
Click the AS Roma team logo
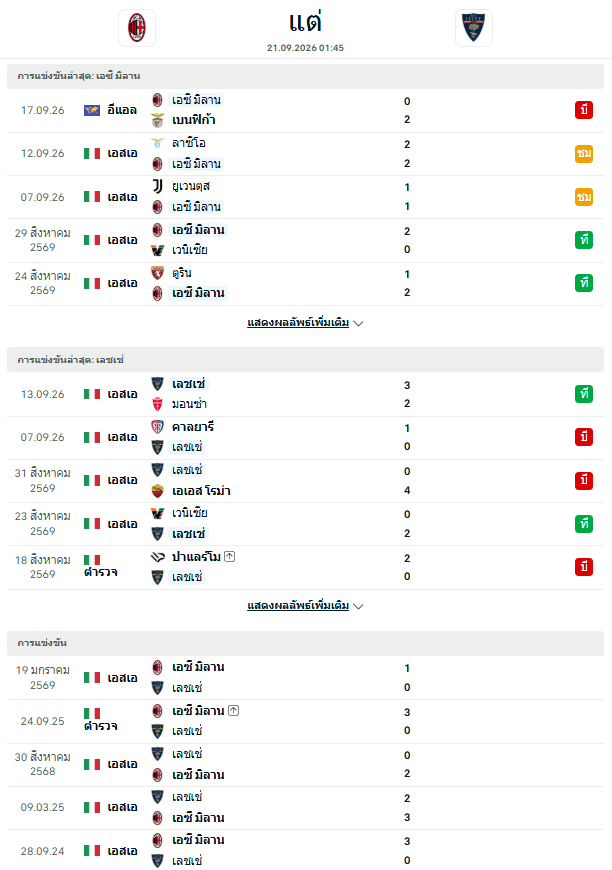(158, 490)
